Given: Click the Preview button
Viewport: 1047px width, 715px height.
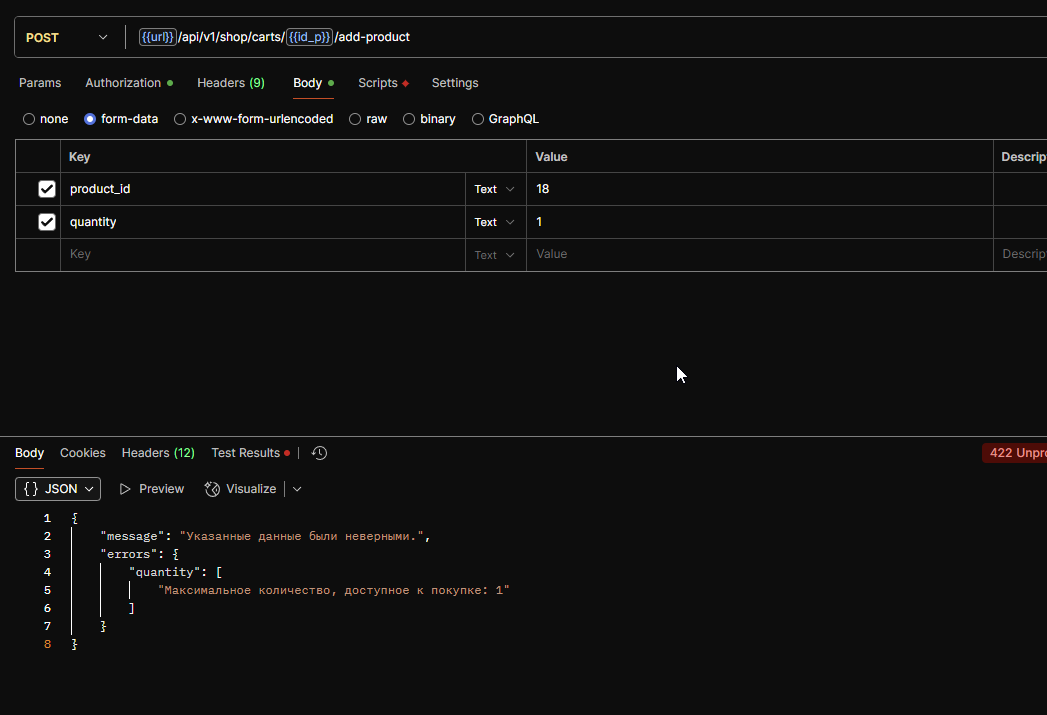Looking at the screenshot, I should pyautogui.click(x=152, y=489).
